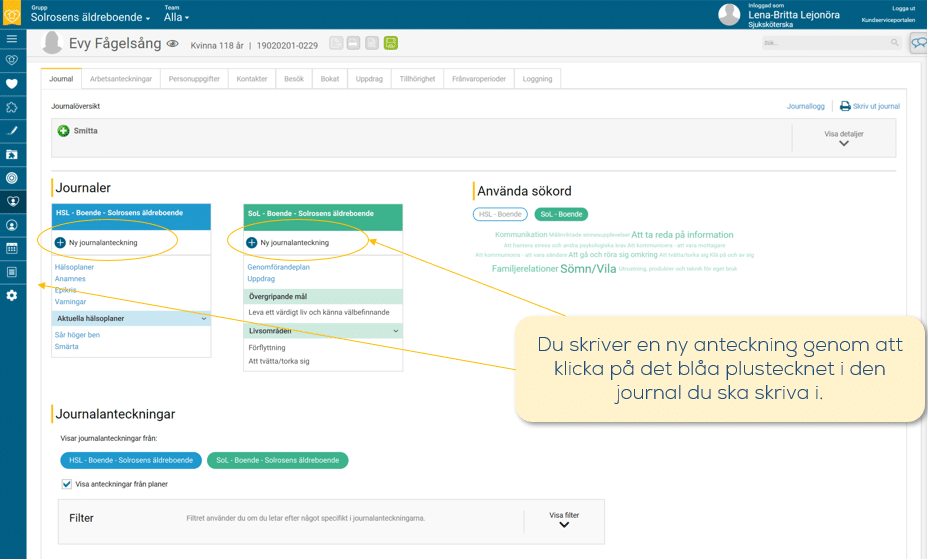Open the Loggning tab
This screenshot has width=928, height=559.
[x=537, y=78]
